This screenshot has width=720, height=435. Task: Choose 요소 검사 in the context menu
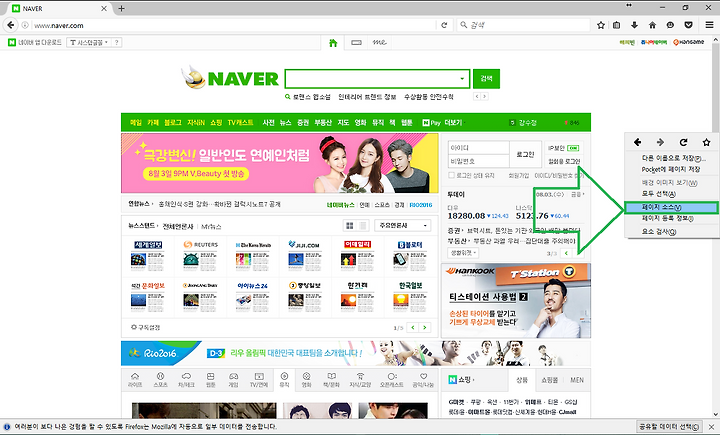[x=659, y=232]
